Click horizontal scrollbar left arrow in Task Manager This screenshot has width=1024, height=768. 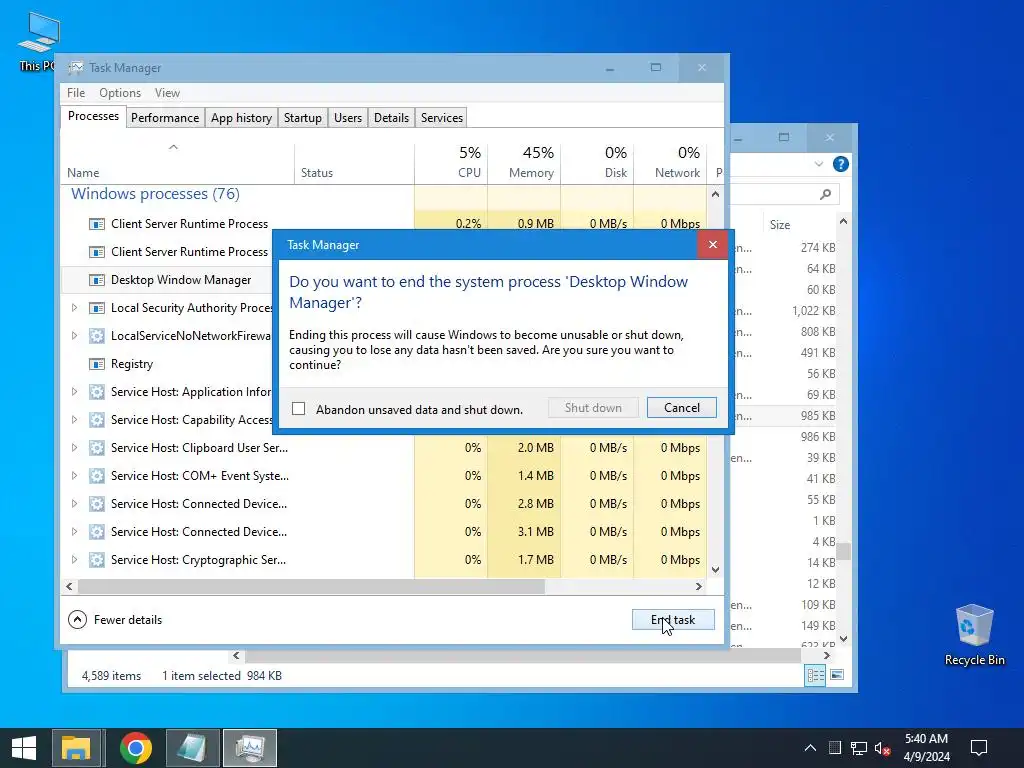(x=69, y=586)
